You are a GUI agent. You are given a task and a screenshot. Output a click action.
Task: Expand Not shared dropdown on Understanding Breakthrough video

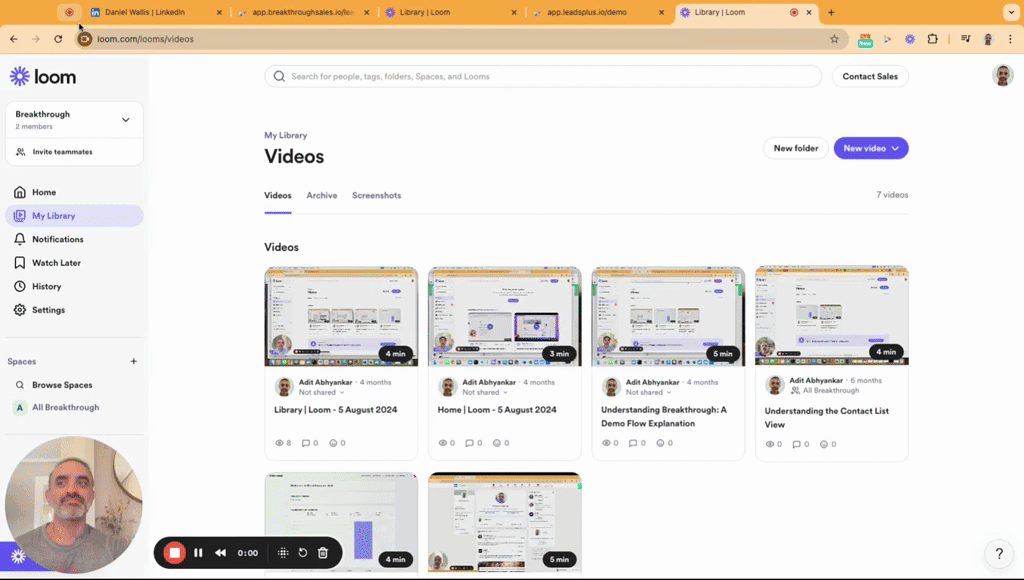coord(648,393)
